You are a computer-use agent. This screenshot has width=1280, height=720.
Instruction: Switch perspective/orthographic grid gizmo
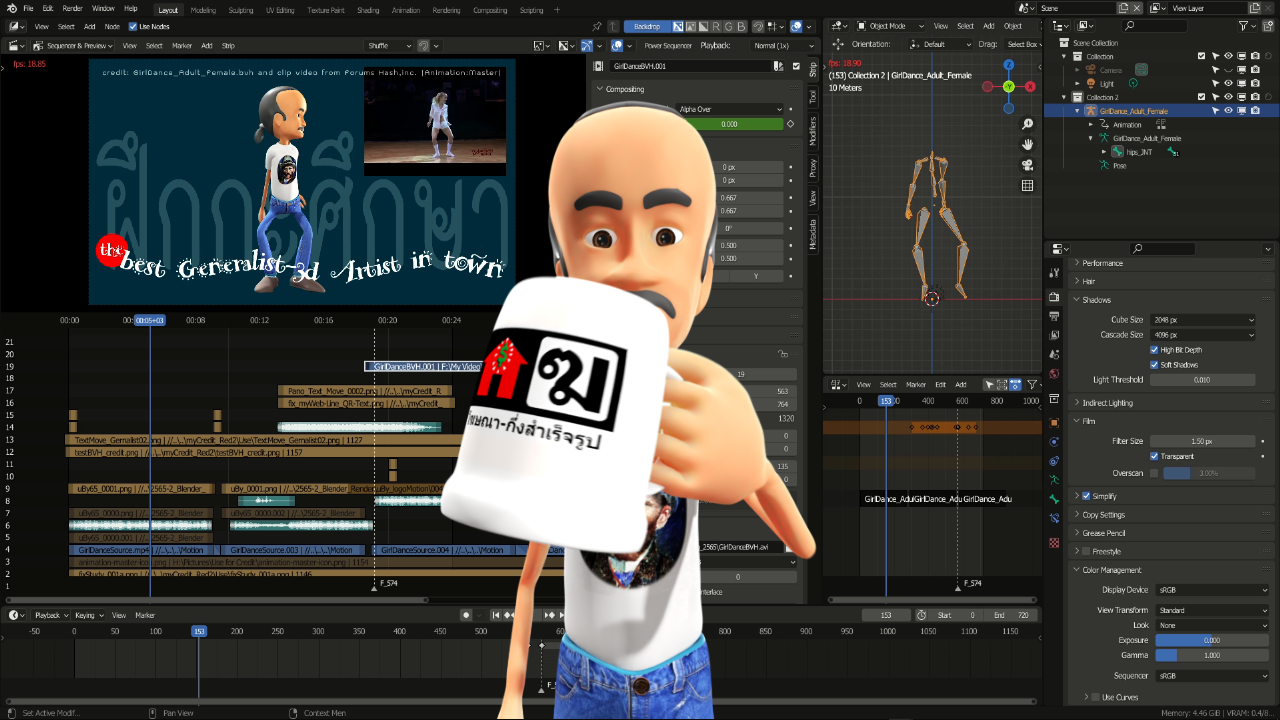1027,186
